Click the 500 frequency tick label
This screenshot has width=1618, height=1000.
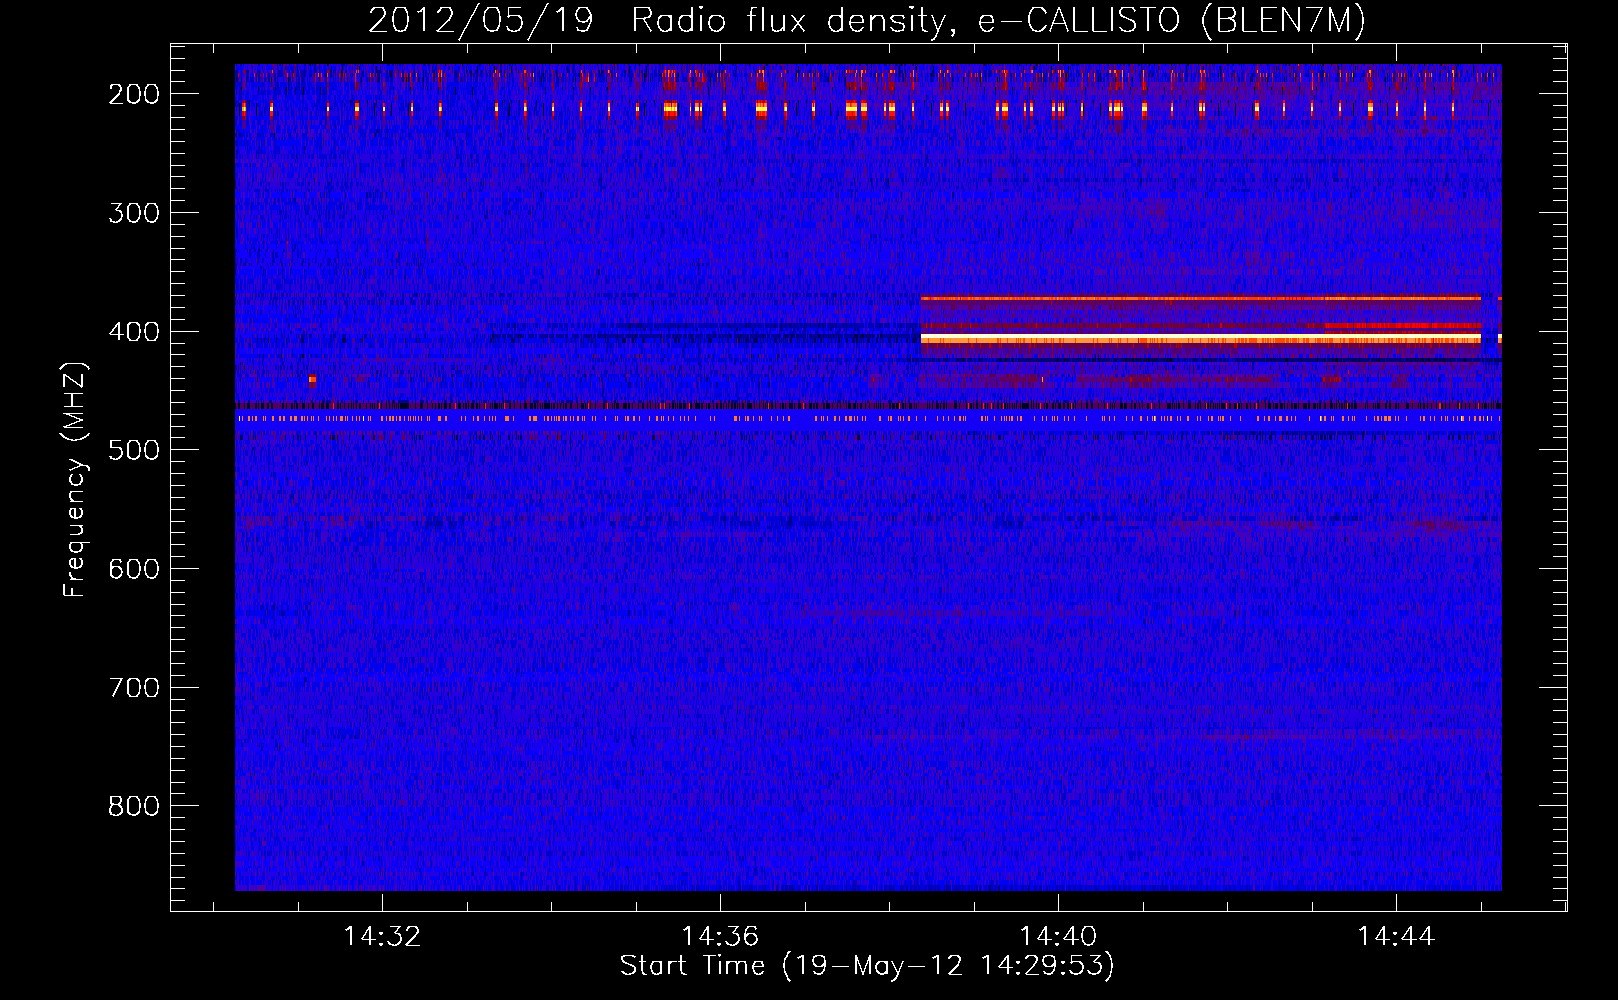(x=134, y=450)
